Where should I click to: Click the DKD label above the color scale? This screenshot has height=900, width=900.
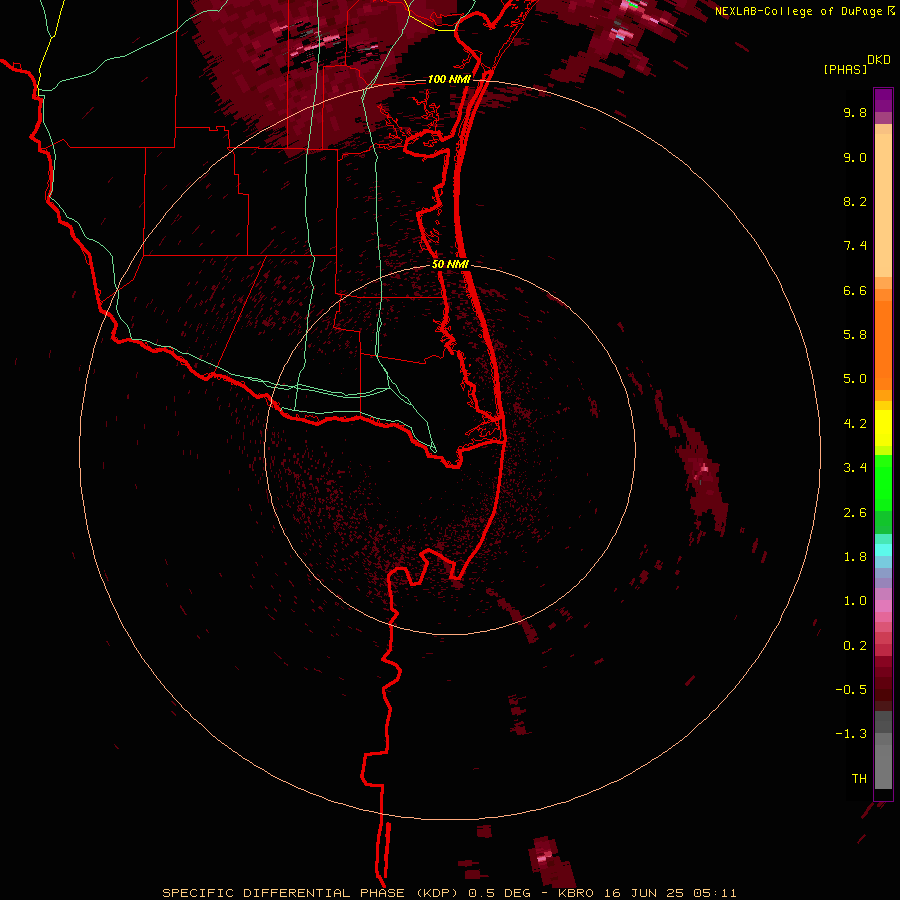[878, 60]
